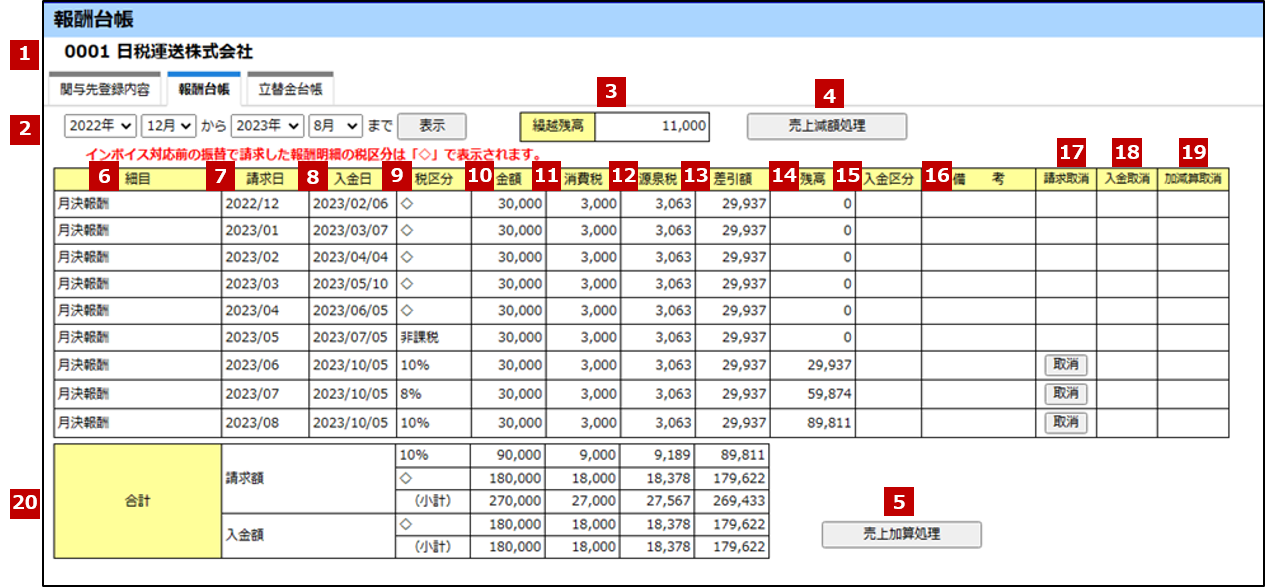The image size is (1265, 587).
Task: Open the 立替金台帳 tab
Action: click(x=290, y=89)
